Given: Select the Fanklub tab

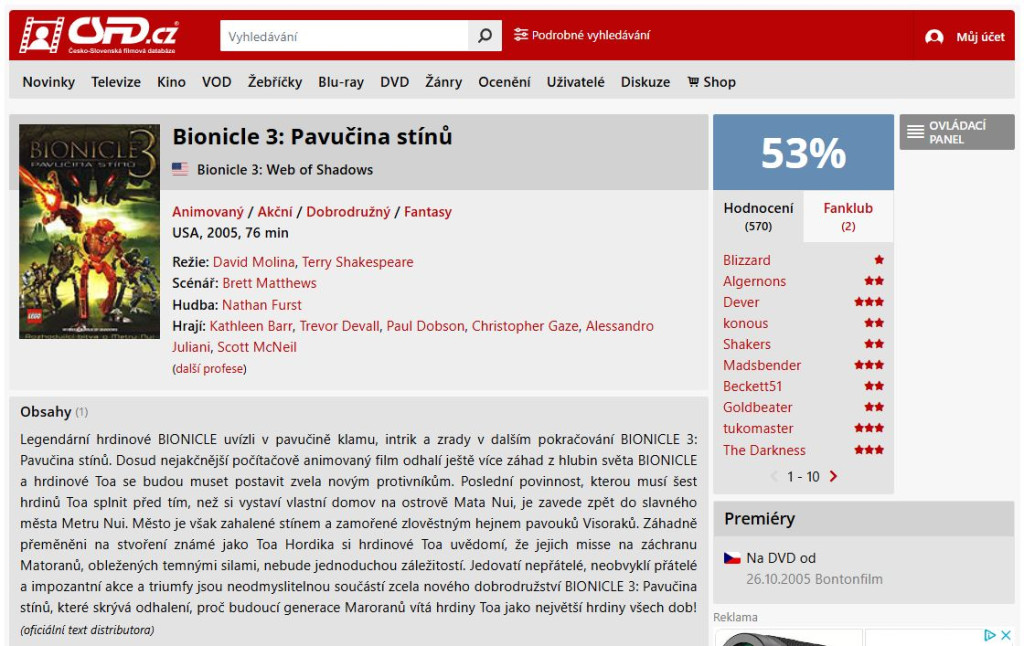Looking at the screenshot, I should [848, 216].
